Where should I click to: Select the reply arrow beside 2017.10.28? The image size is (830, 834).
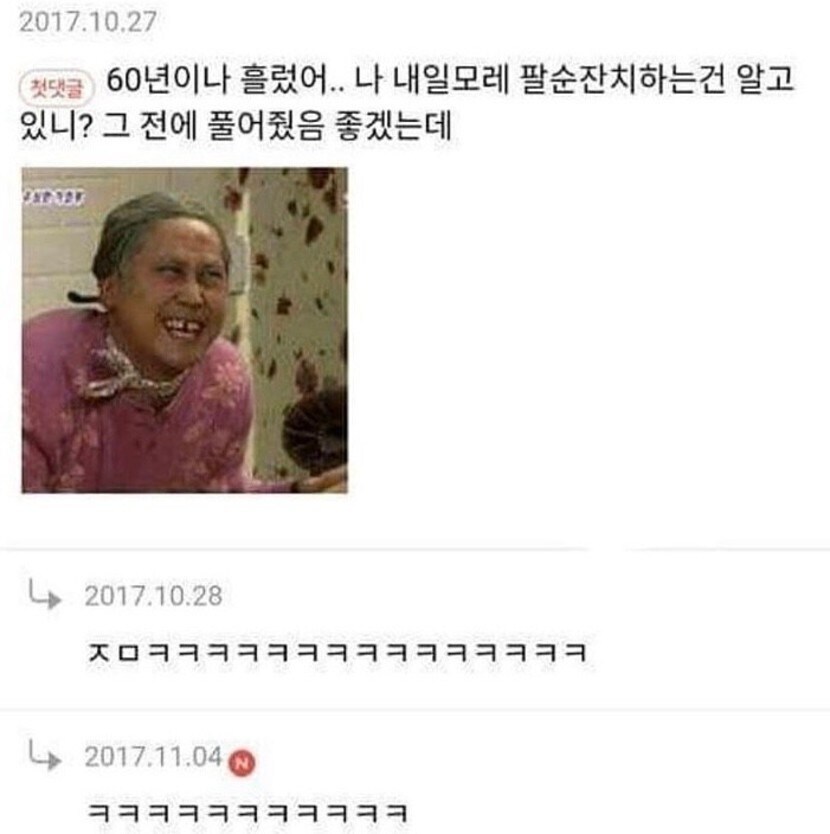click(x=45, y=593)
